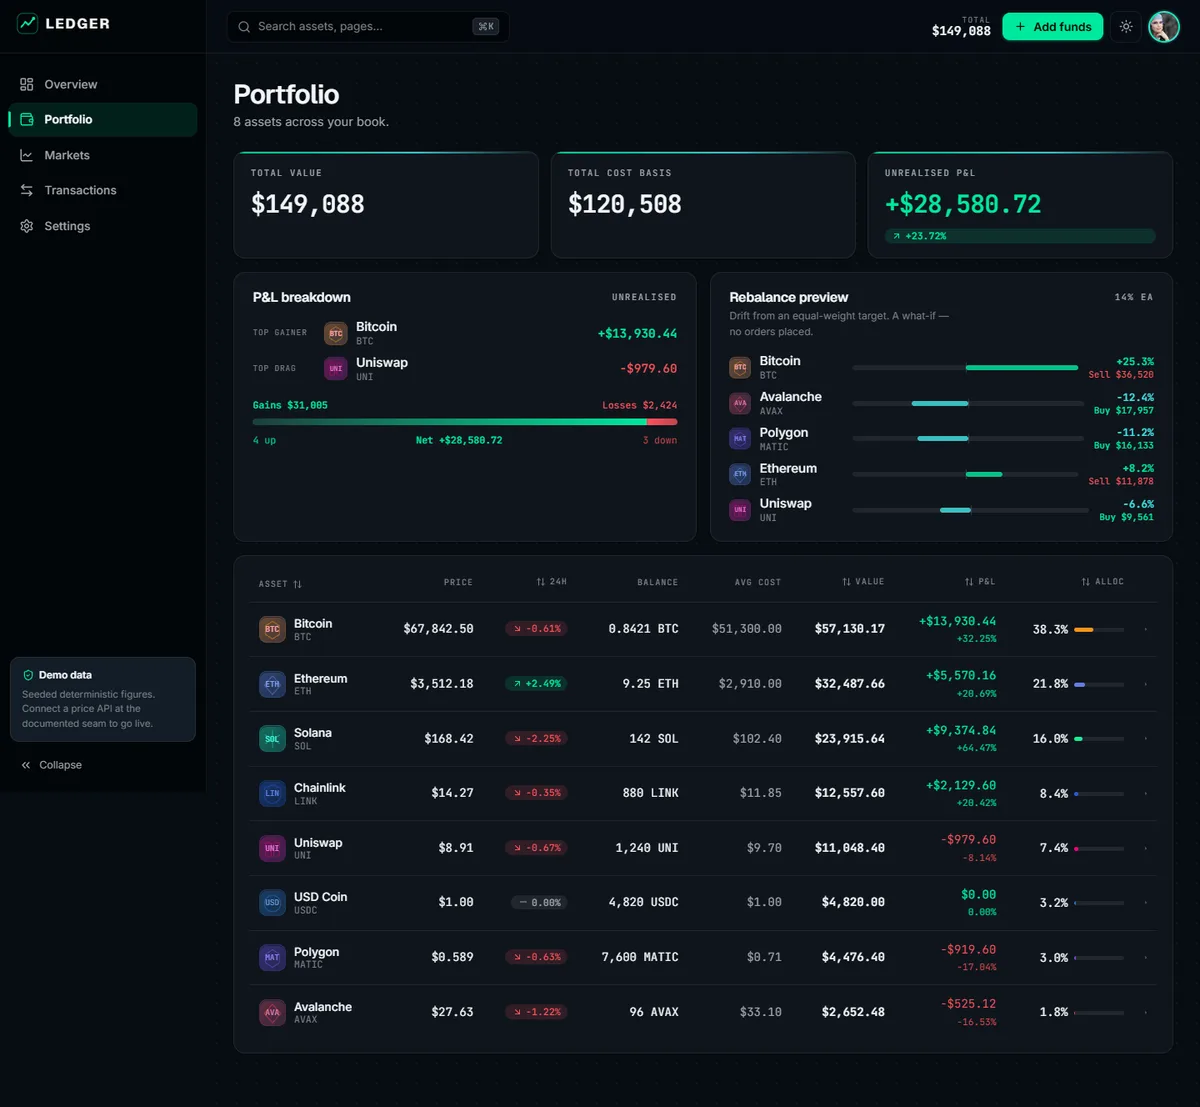The image size is (1200, 1107).
Task: Click the header total $149,088
Action: [x=961, y=31]
